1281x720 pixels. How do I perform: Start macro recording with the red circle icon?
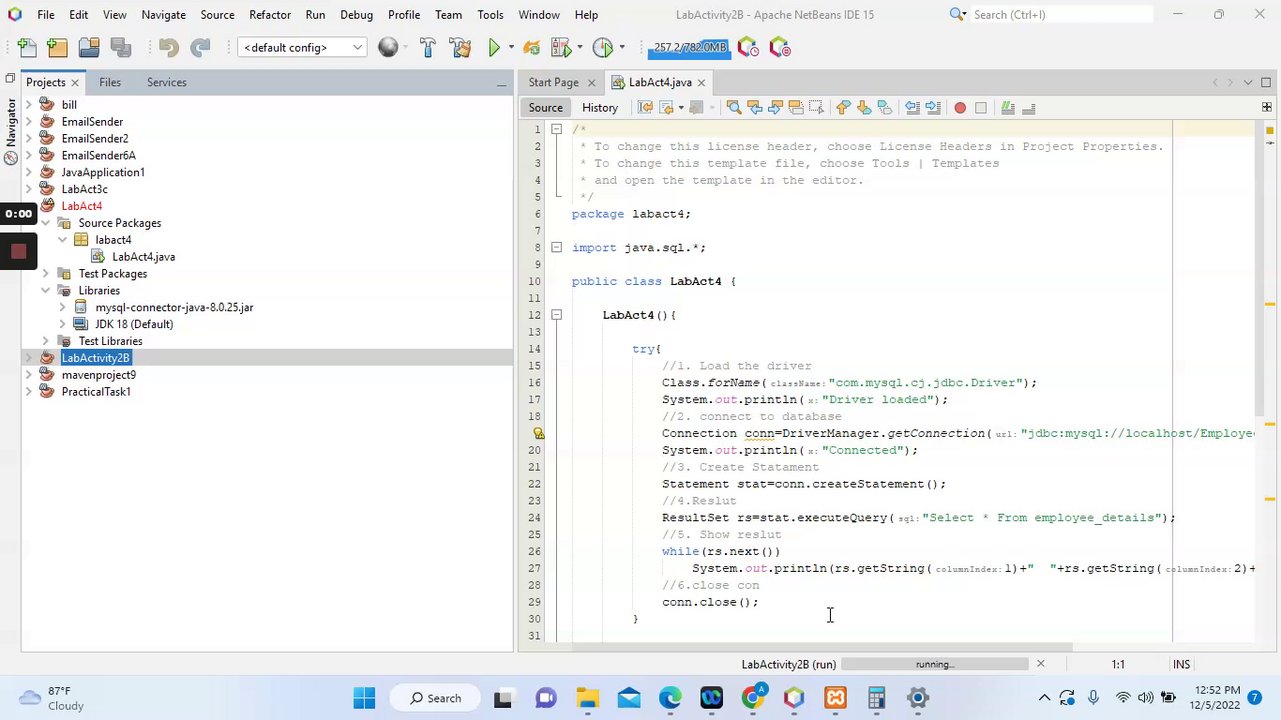[960, 108]
